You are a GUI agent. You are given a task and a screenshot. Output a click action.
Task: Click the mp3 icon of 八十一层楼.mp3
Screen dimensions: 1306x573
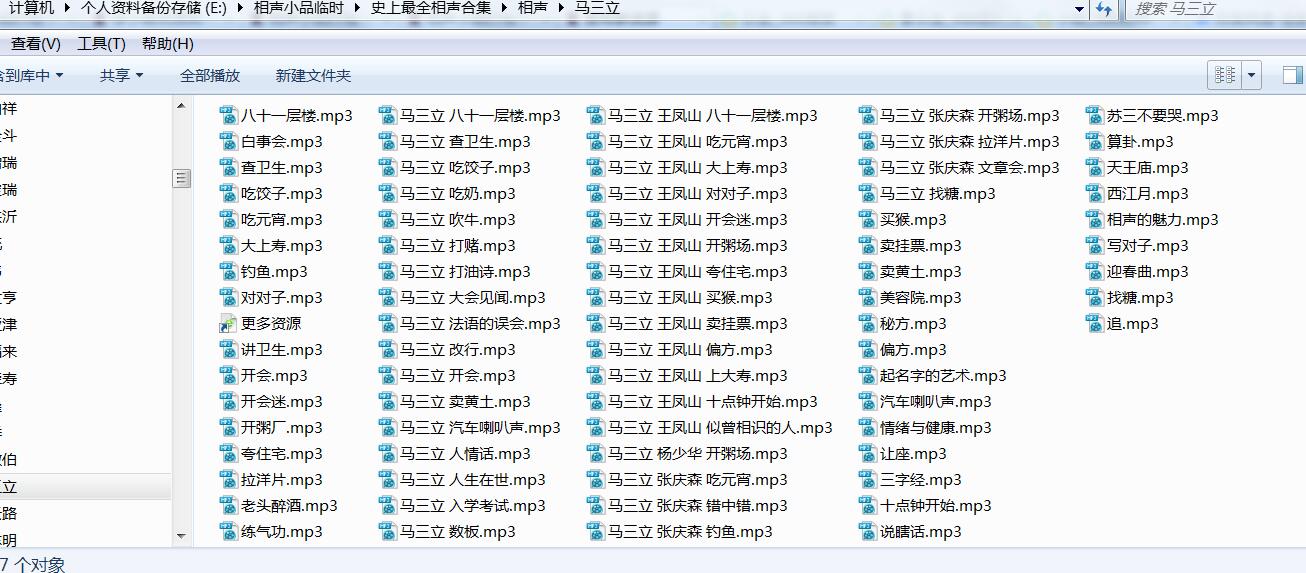pos(228,115)
